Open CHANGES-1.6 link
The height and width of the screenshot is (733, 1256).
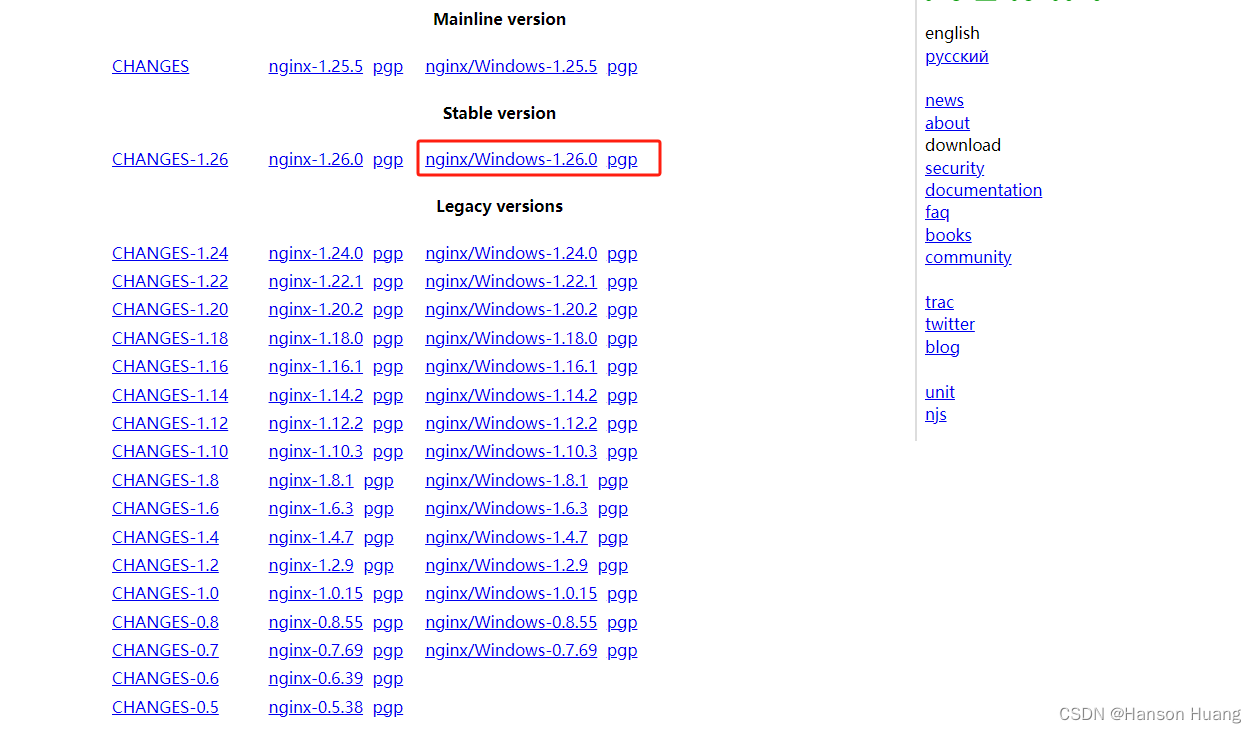tap(165, 508)
